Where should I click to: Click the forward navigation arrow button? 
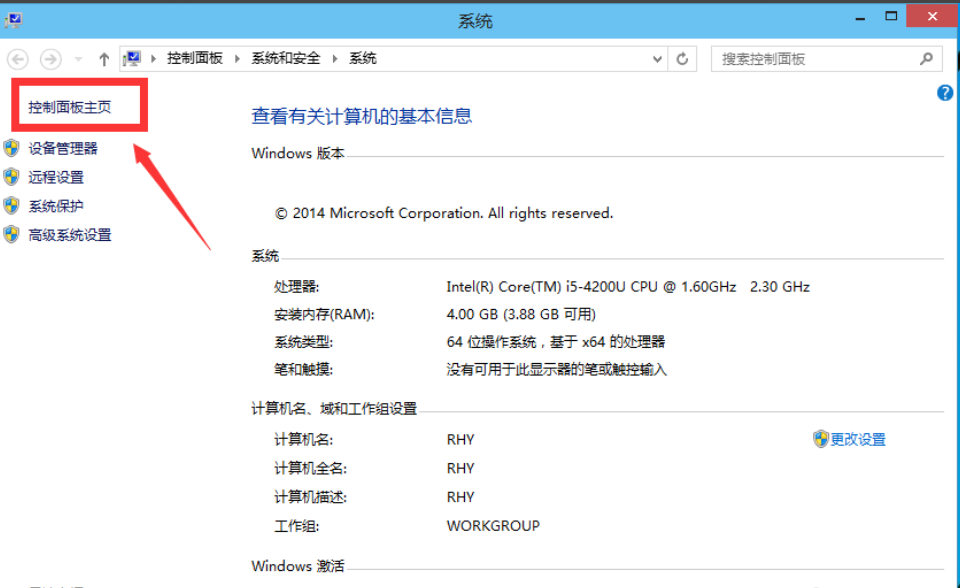(50, 59)
